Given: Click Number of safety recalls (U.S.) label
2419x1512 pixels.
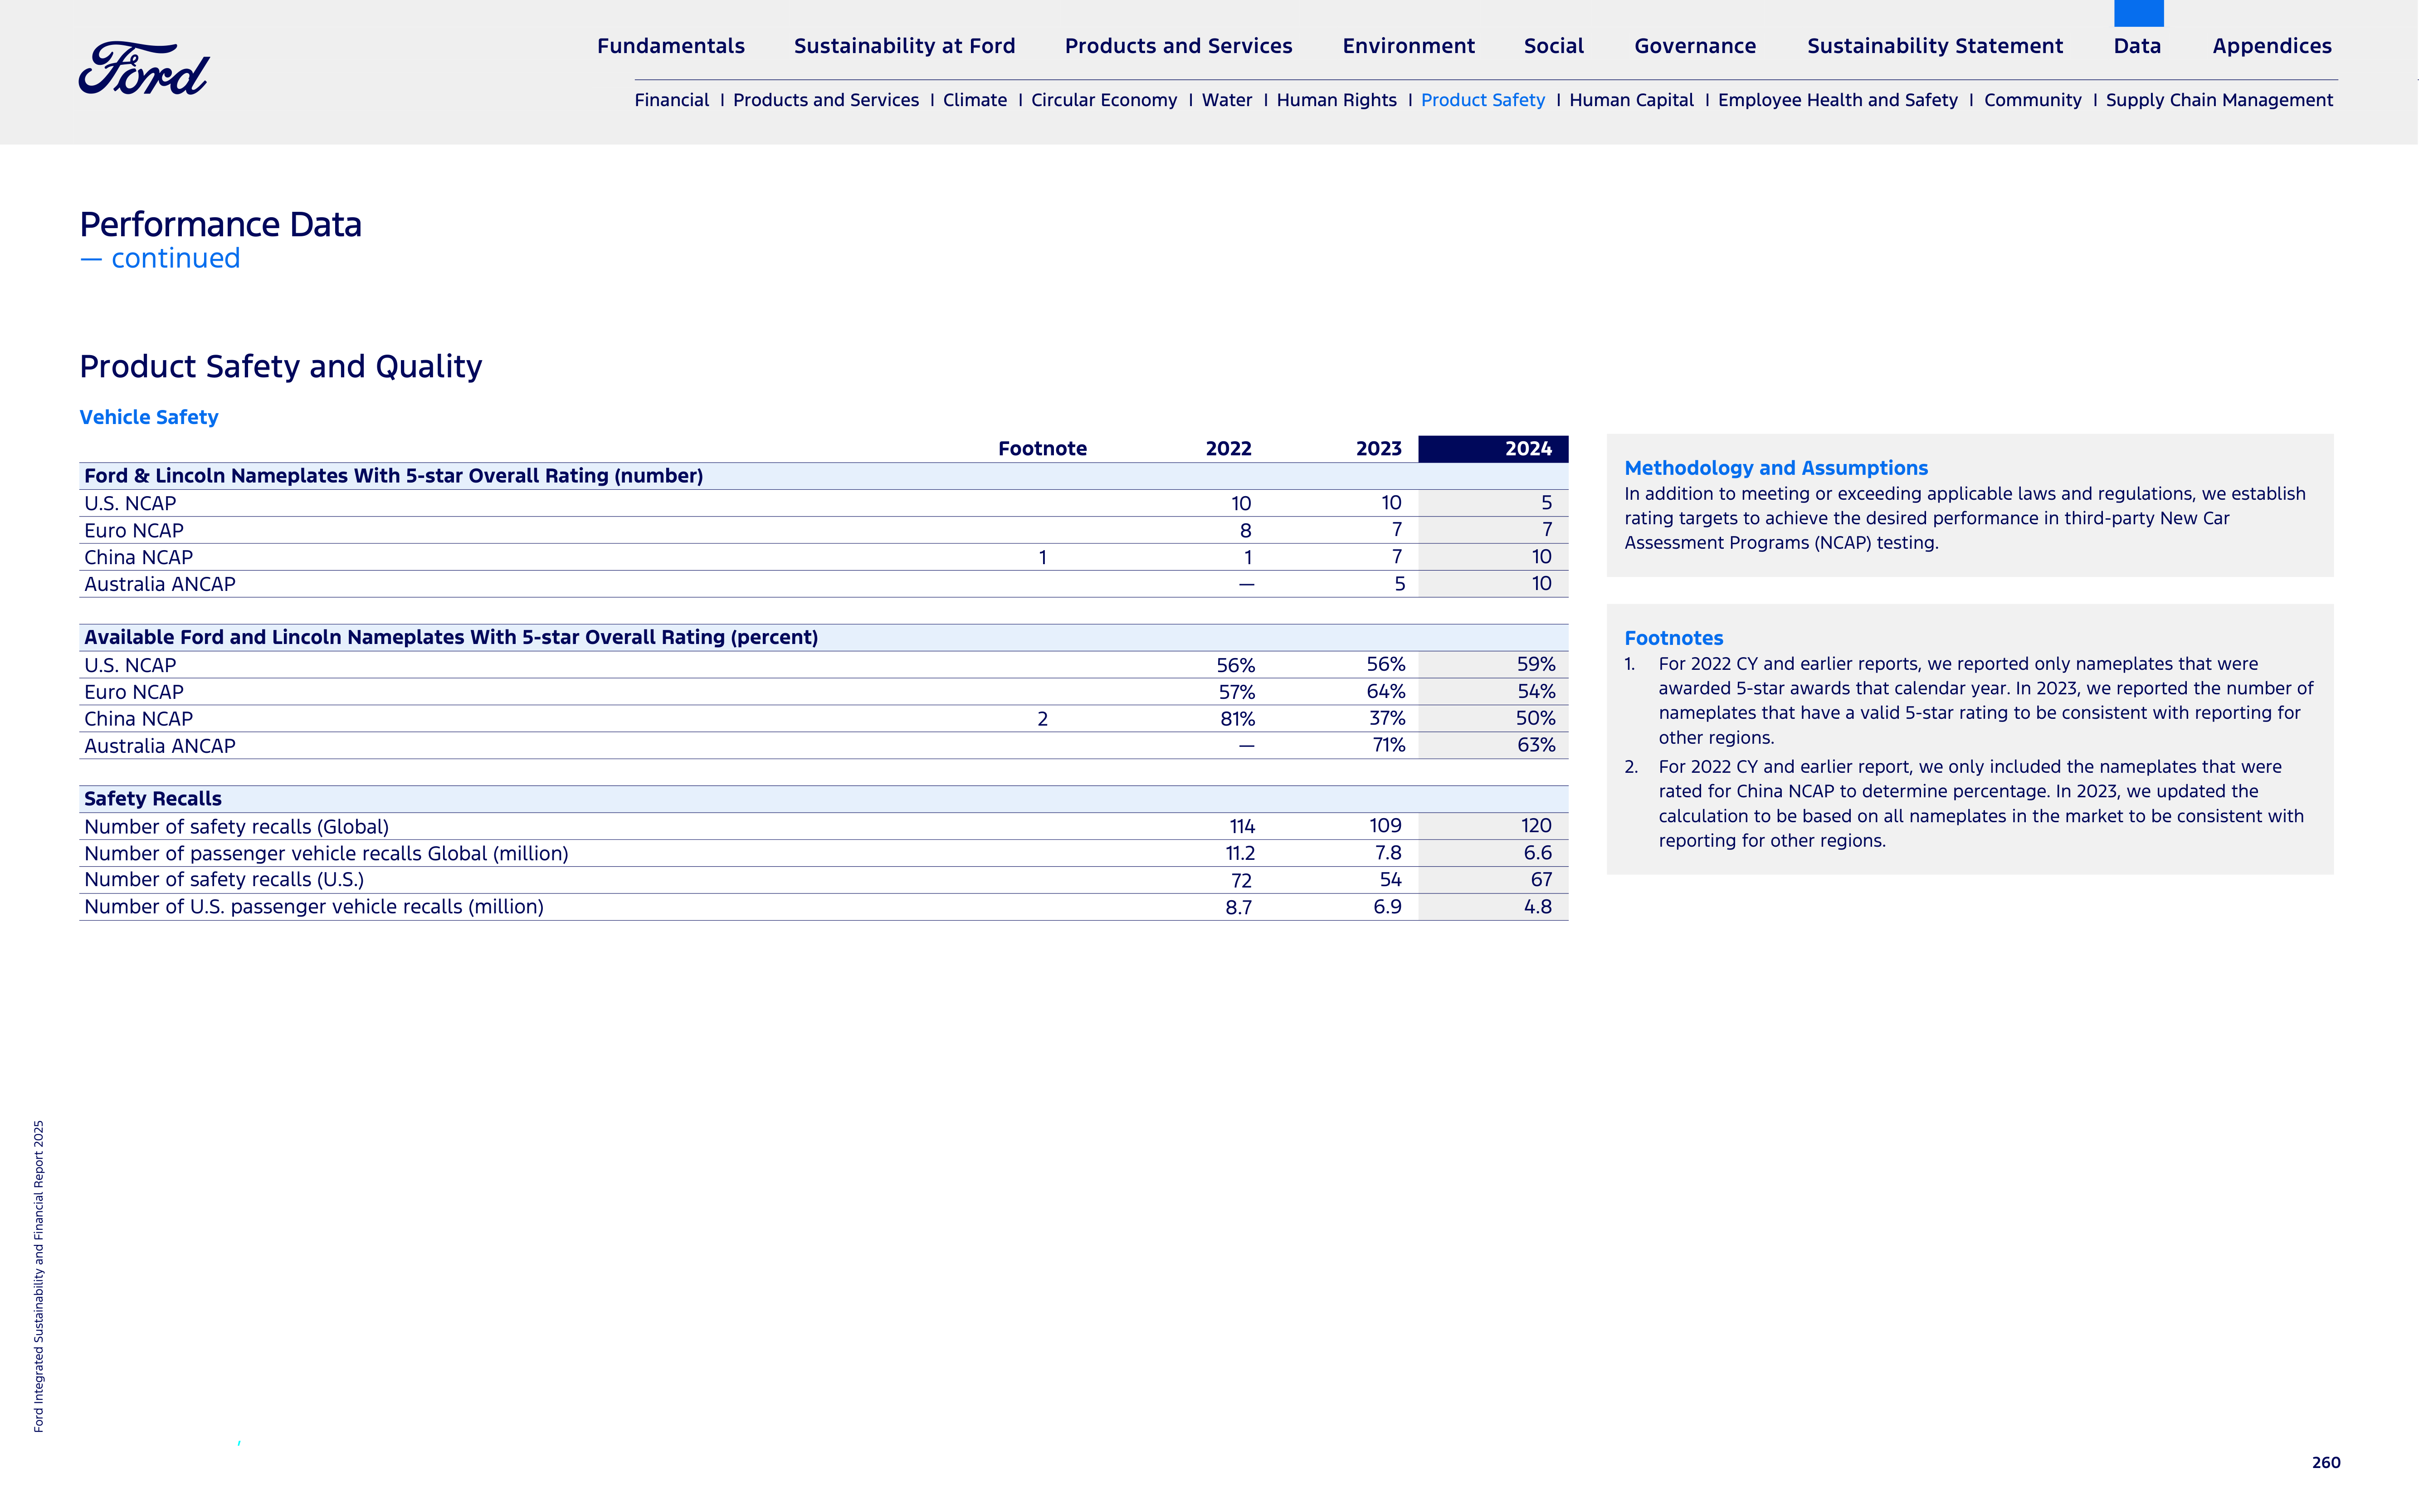Looking at the screenshot, I should point(224,880).
